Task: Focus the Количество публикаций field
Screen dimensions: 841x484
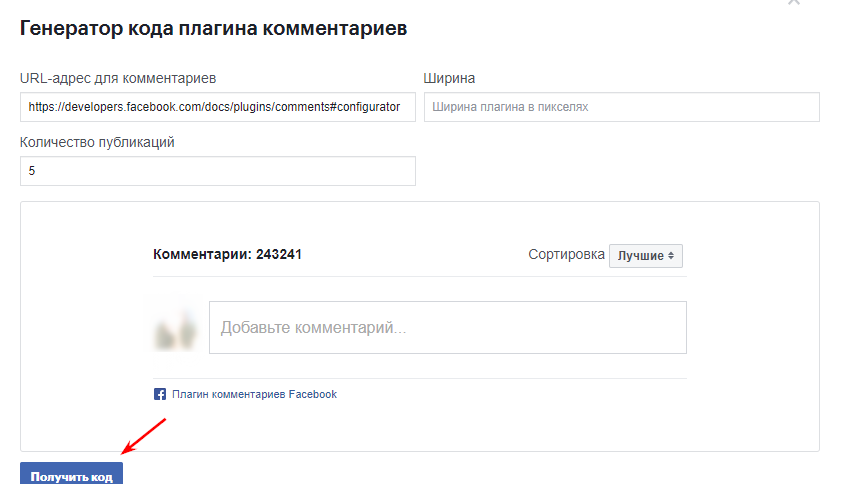Action: click(x=218, y=171)
